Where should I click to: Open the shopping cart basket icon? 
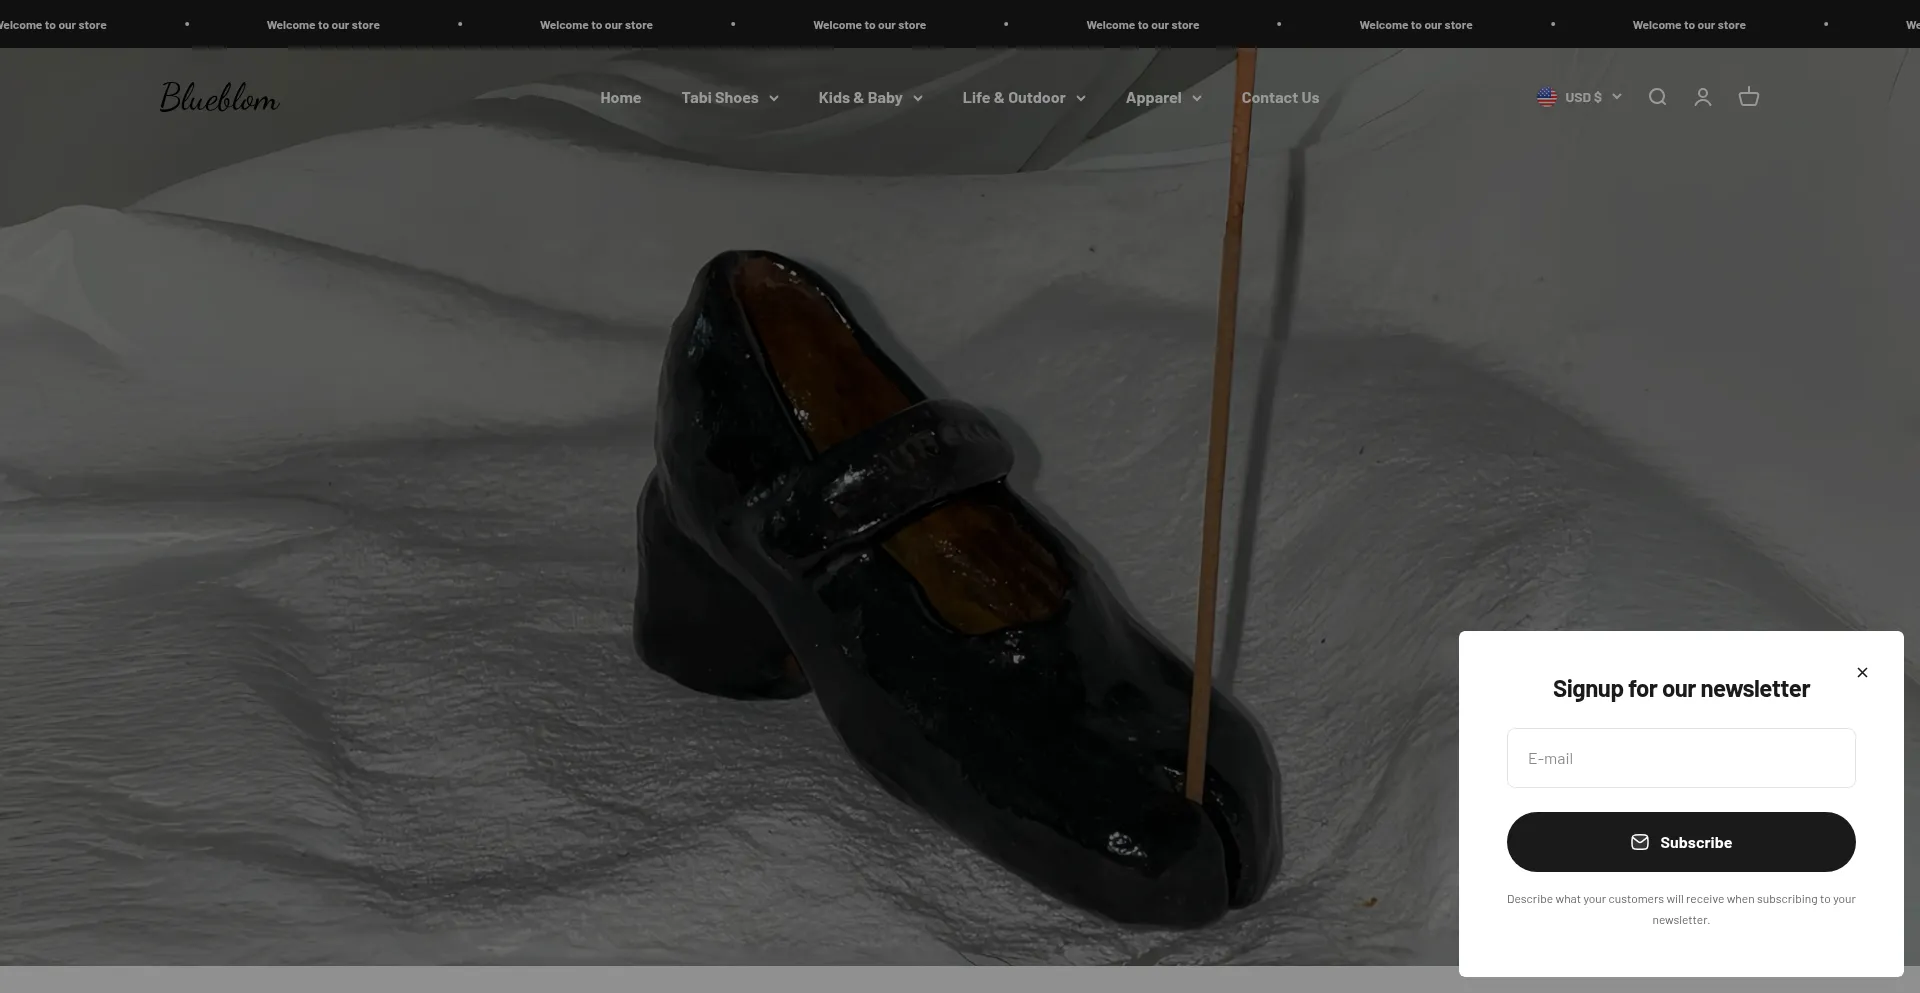(x=1749, y=97)
